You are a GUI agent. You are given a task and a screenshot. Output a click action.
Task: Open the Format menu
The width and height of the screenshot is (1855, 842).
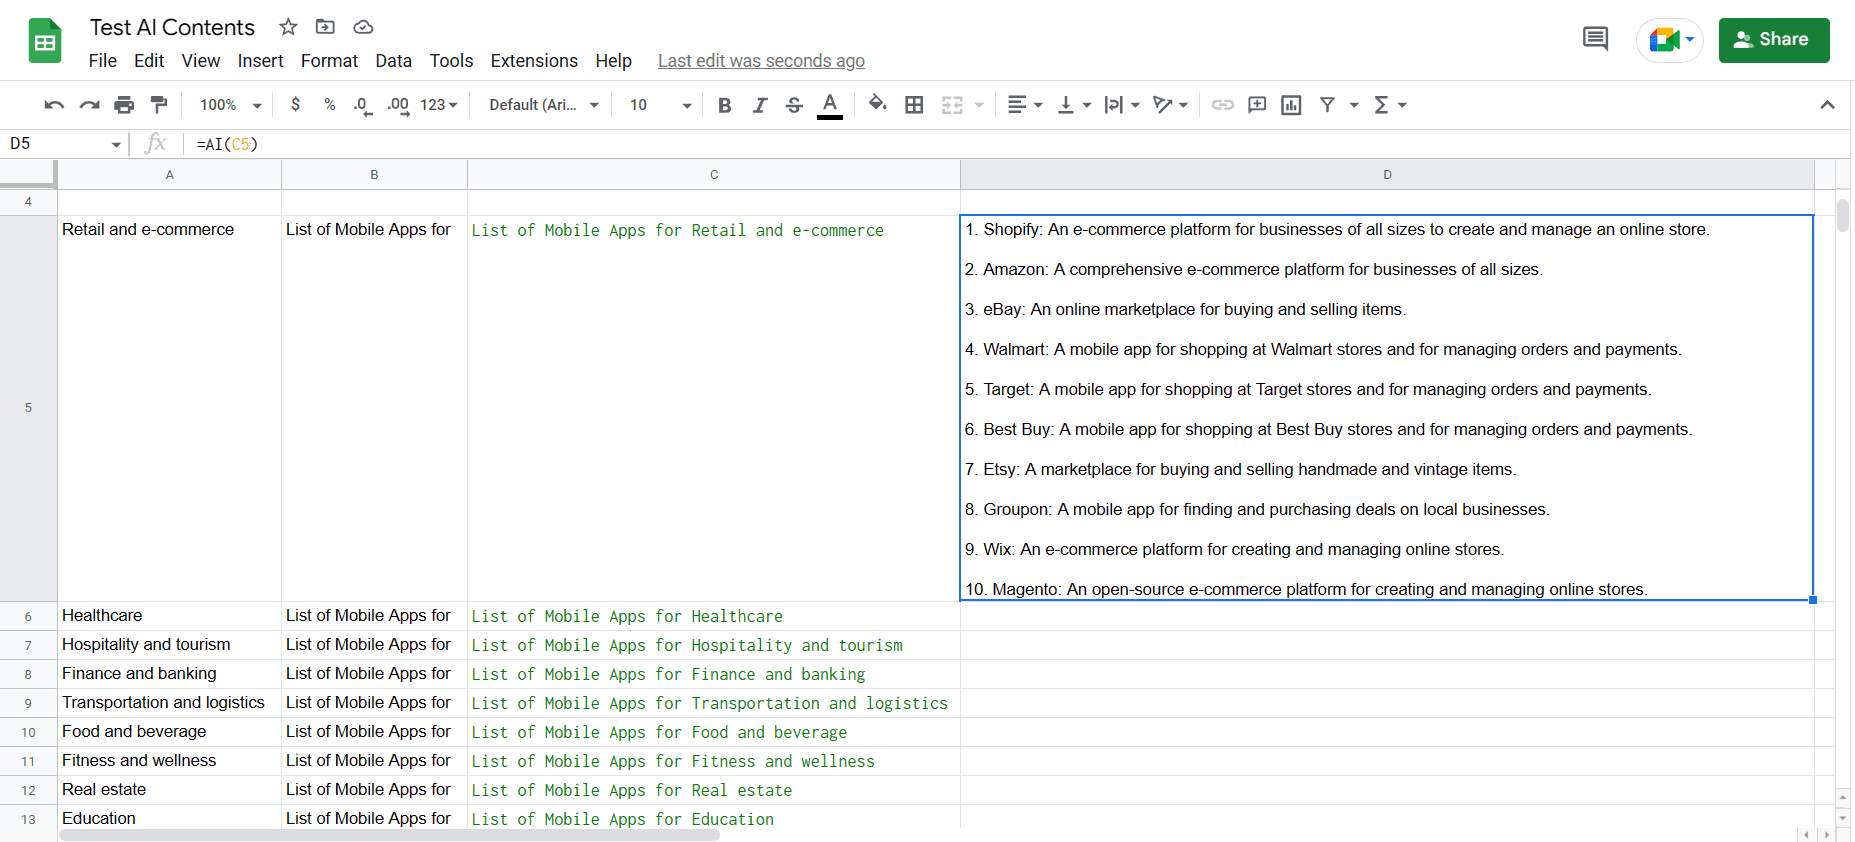329,61
